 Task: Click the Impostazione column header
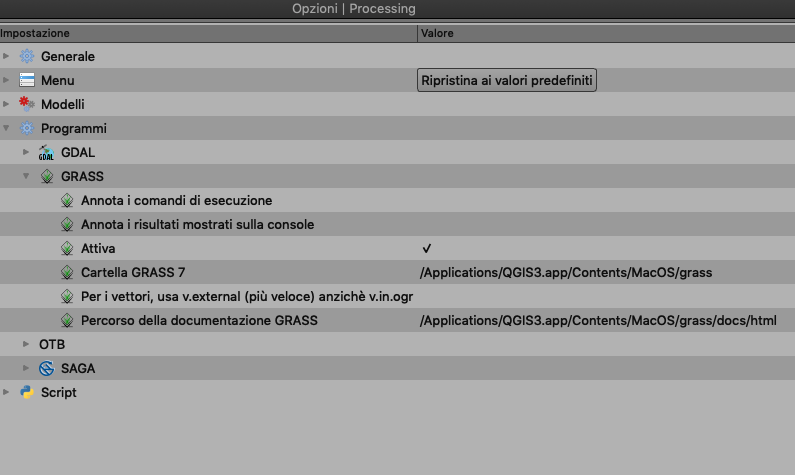(208, 33)
